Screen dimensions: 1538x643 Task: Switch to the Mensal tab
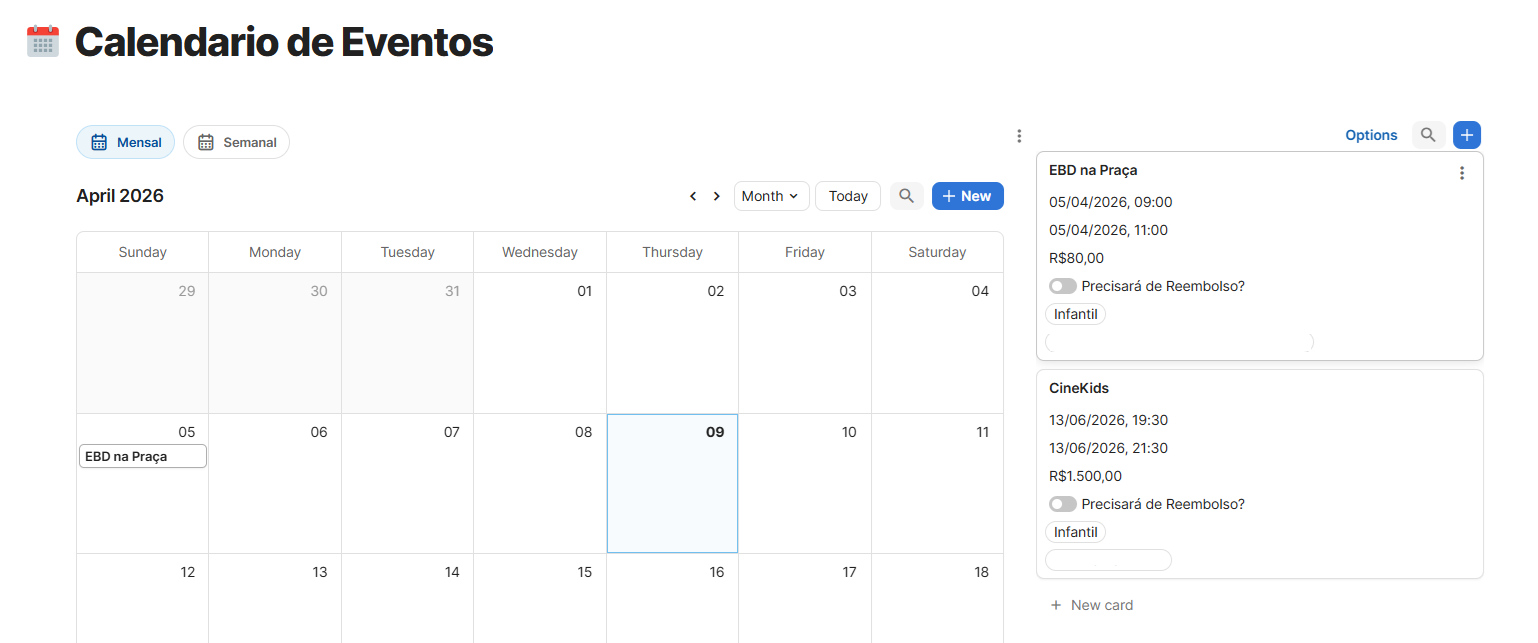click(x=126, y=142)
